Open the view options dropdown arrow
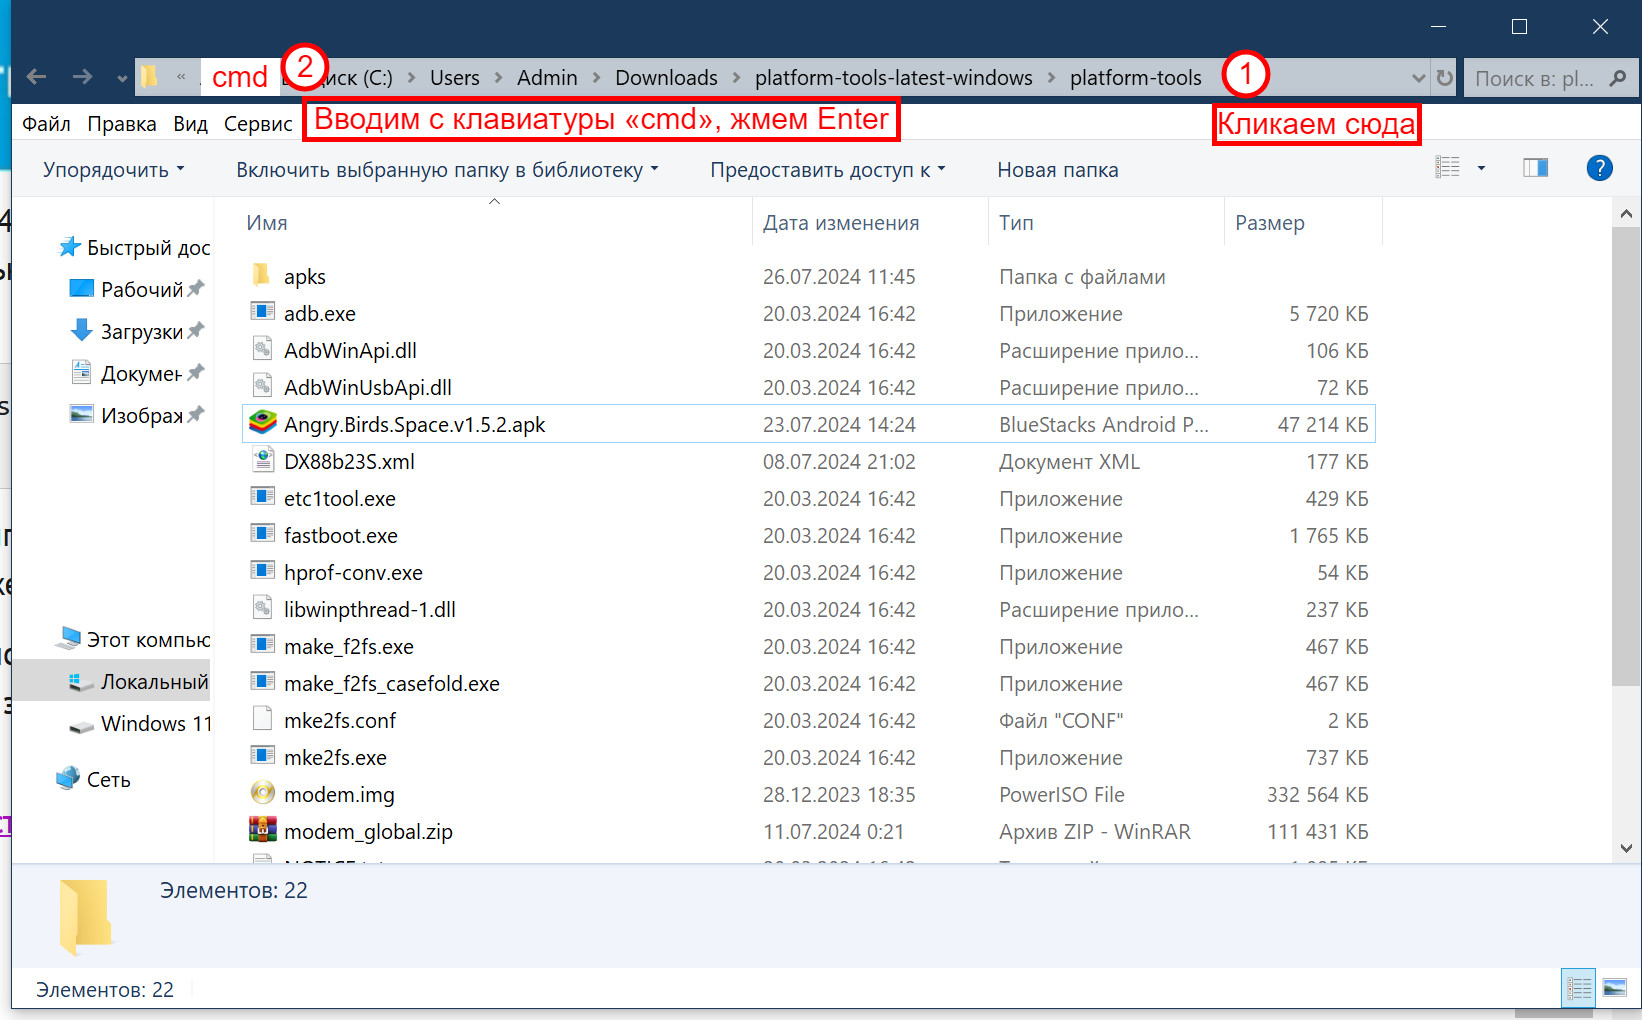Screen dimensions: 1642x1020 1481,168
